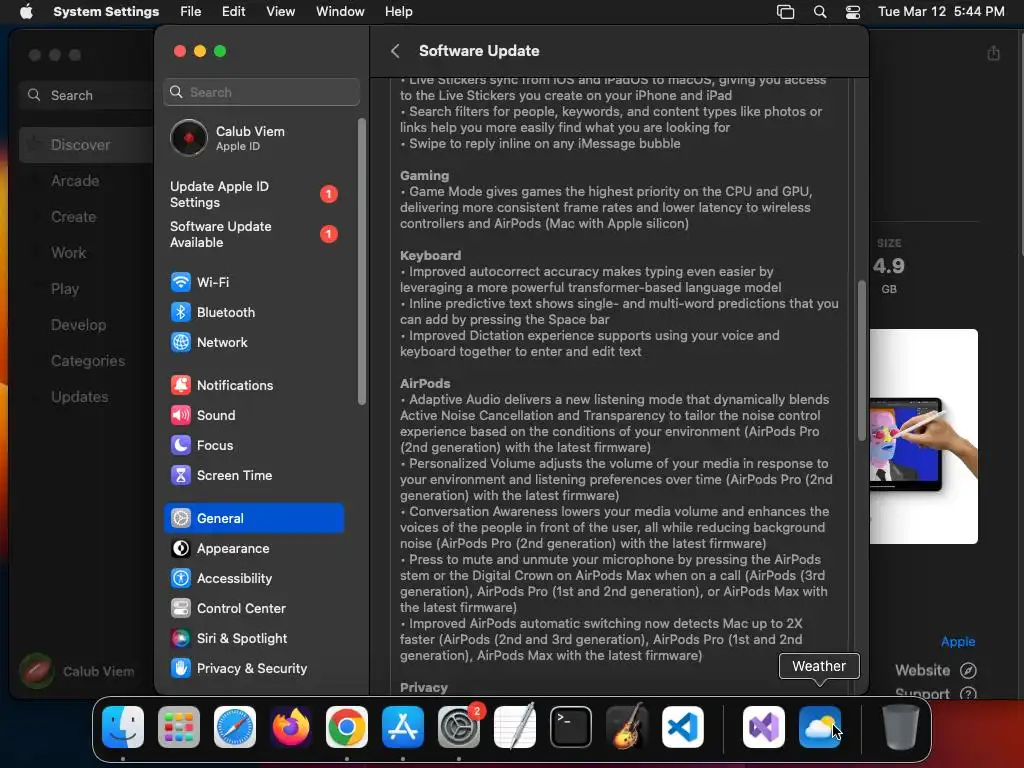Image resolution: width=1024 pixels, height=768 pixels.
Task: Open purple Visual Studio Dock icon
Action: point(764,727)
